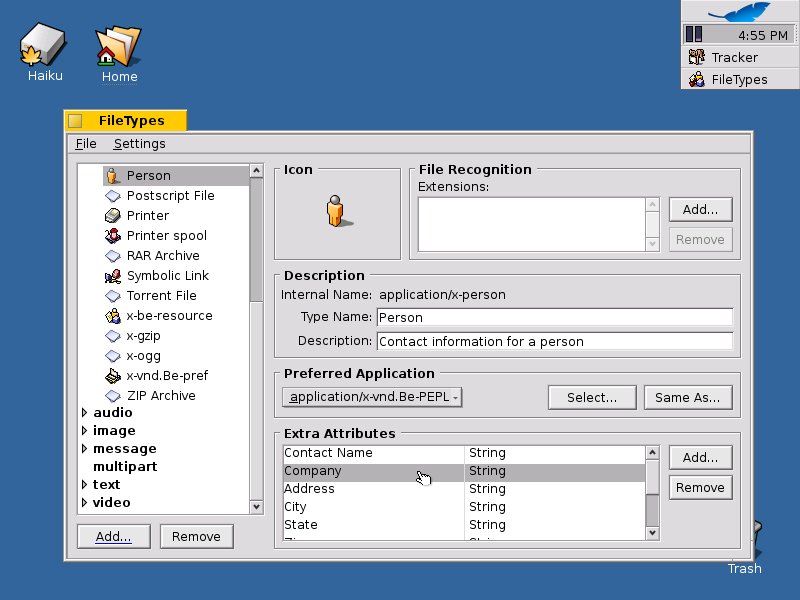The image size is (800, 600).
Task: Click the Same As... button
Action: click(688, 397)
